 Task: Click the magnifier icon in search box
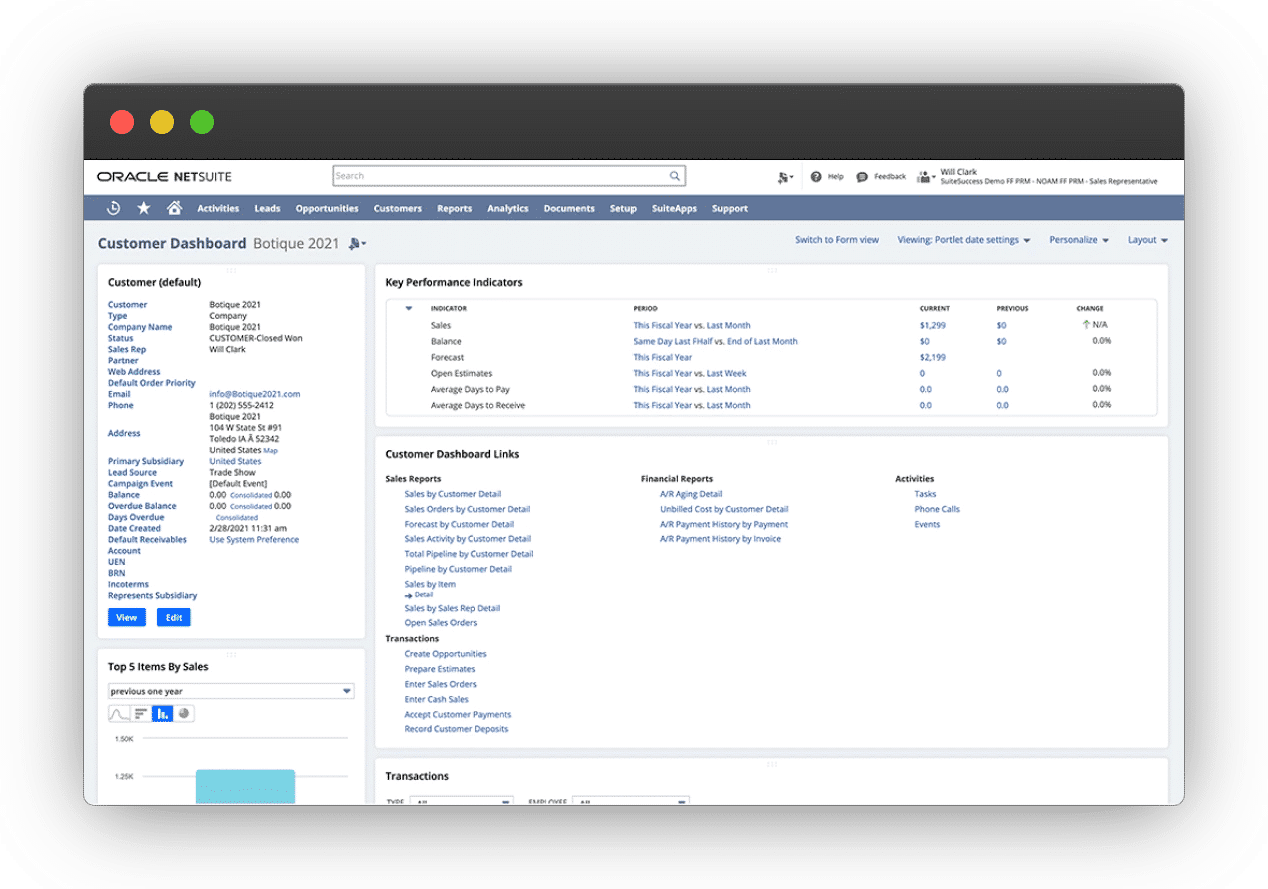(675, 176)
